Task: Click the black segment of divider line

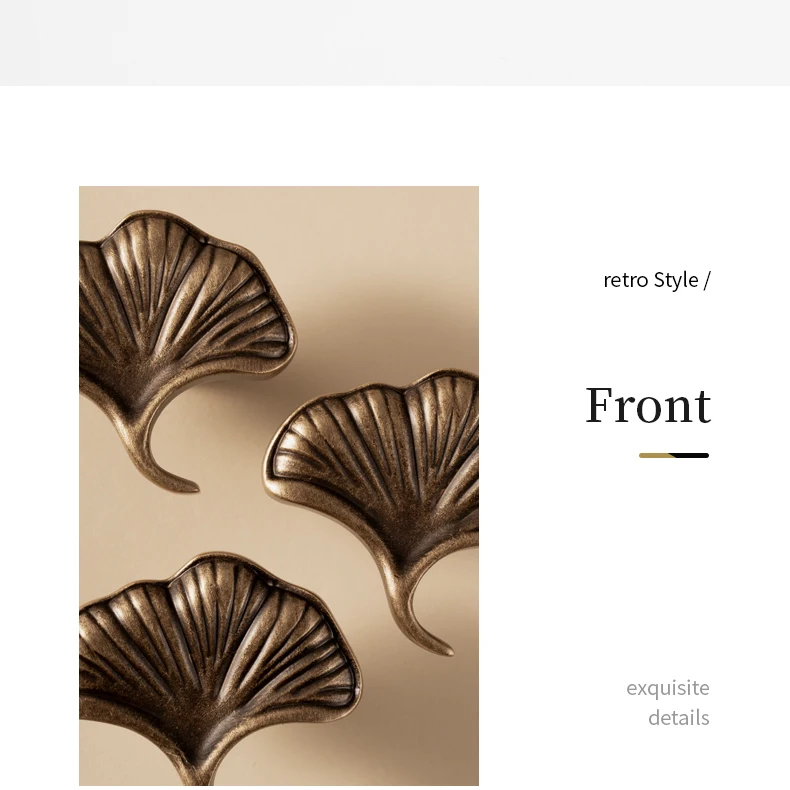Action: (x=691, y=455)
